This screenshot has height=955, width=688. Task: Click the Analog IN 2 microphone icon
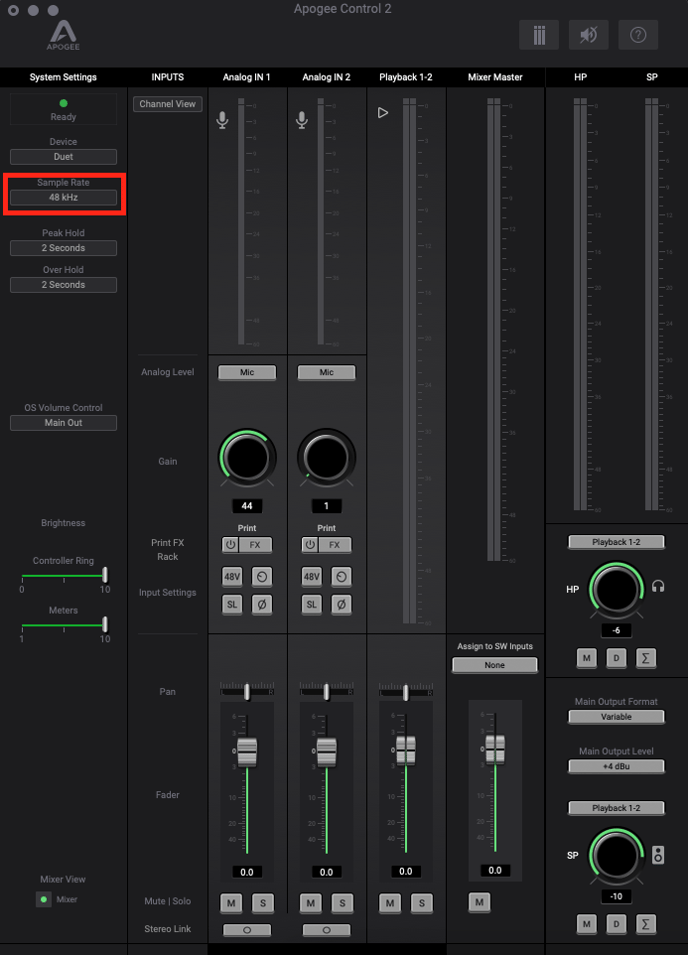pos(301,120)
